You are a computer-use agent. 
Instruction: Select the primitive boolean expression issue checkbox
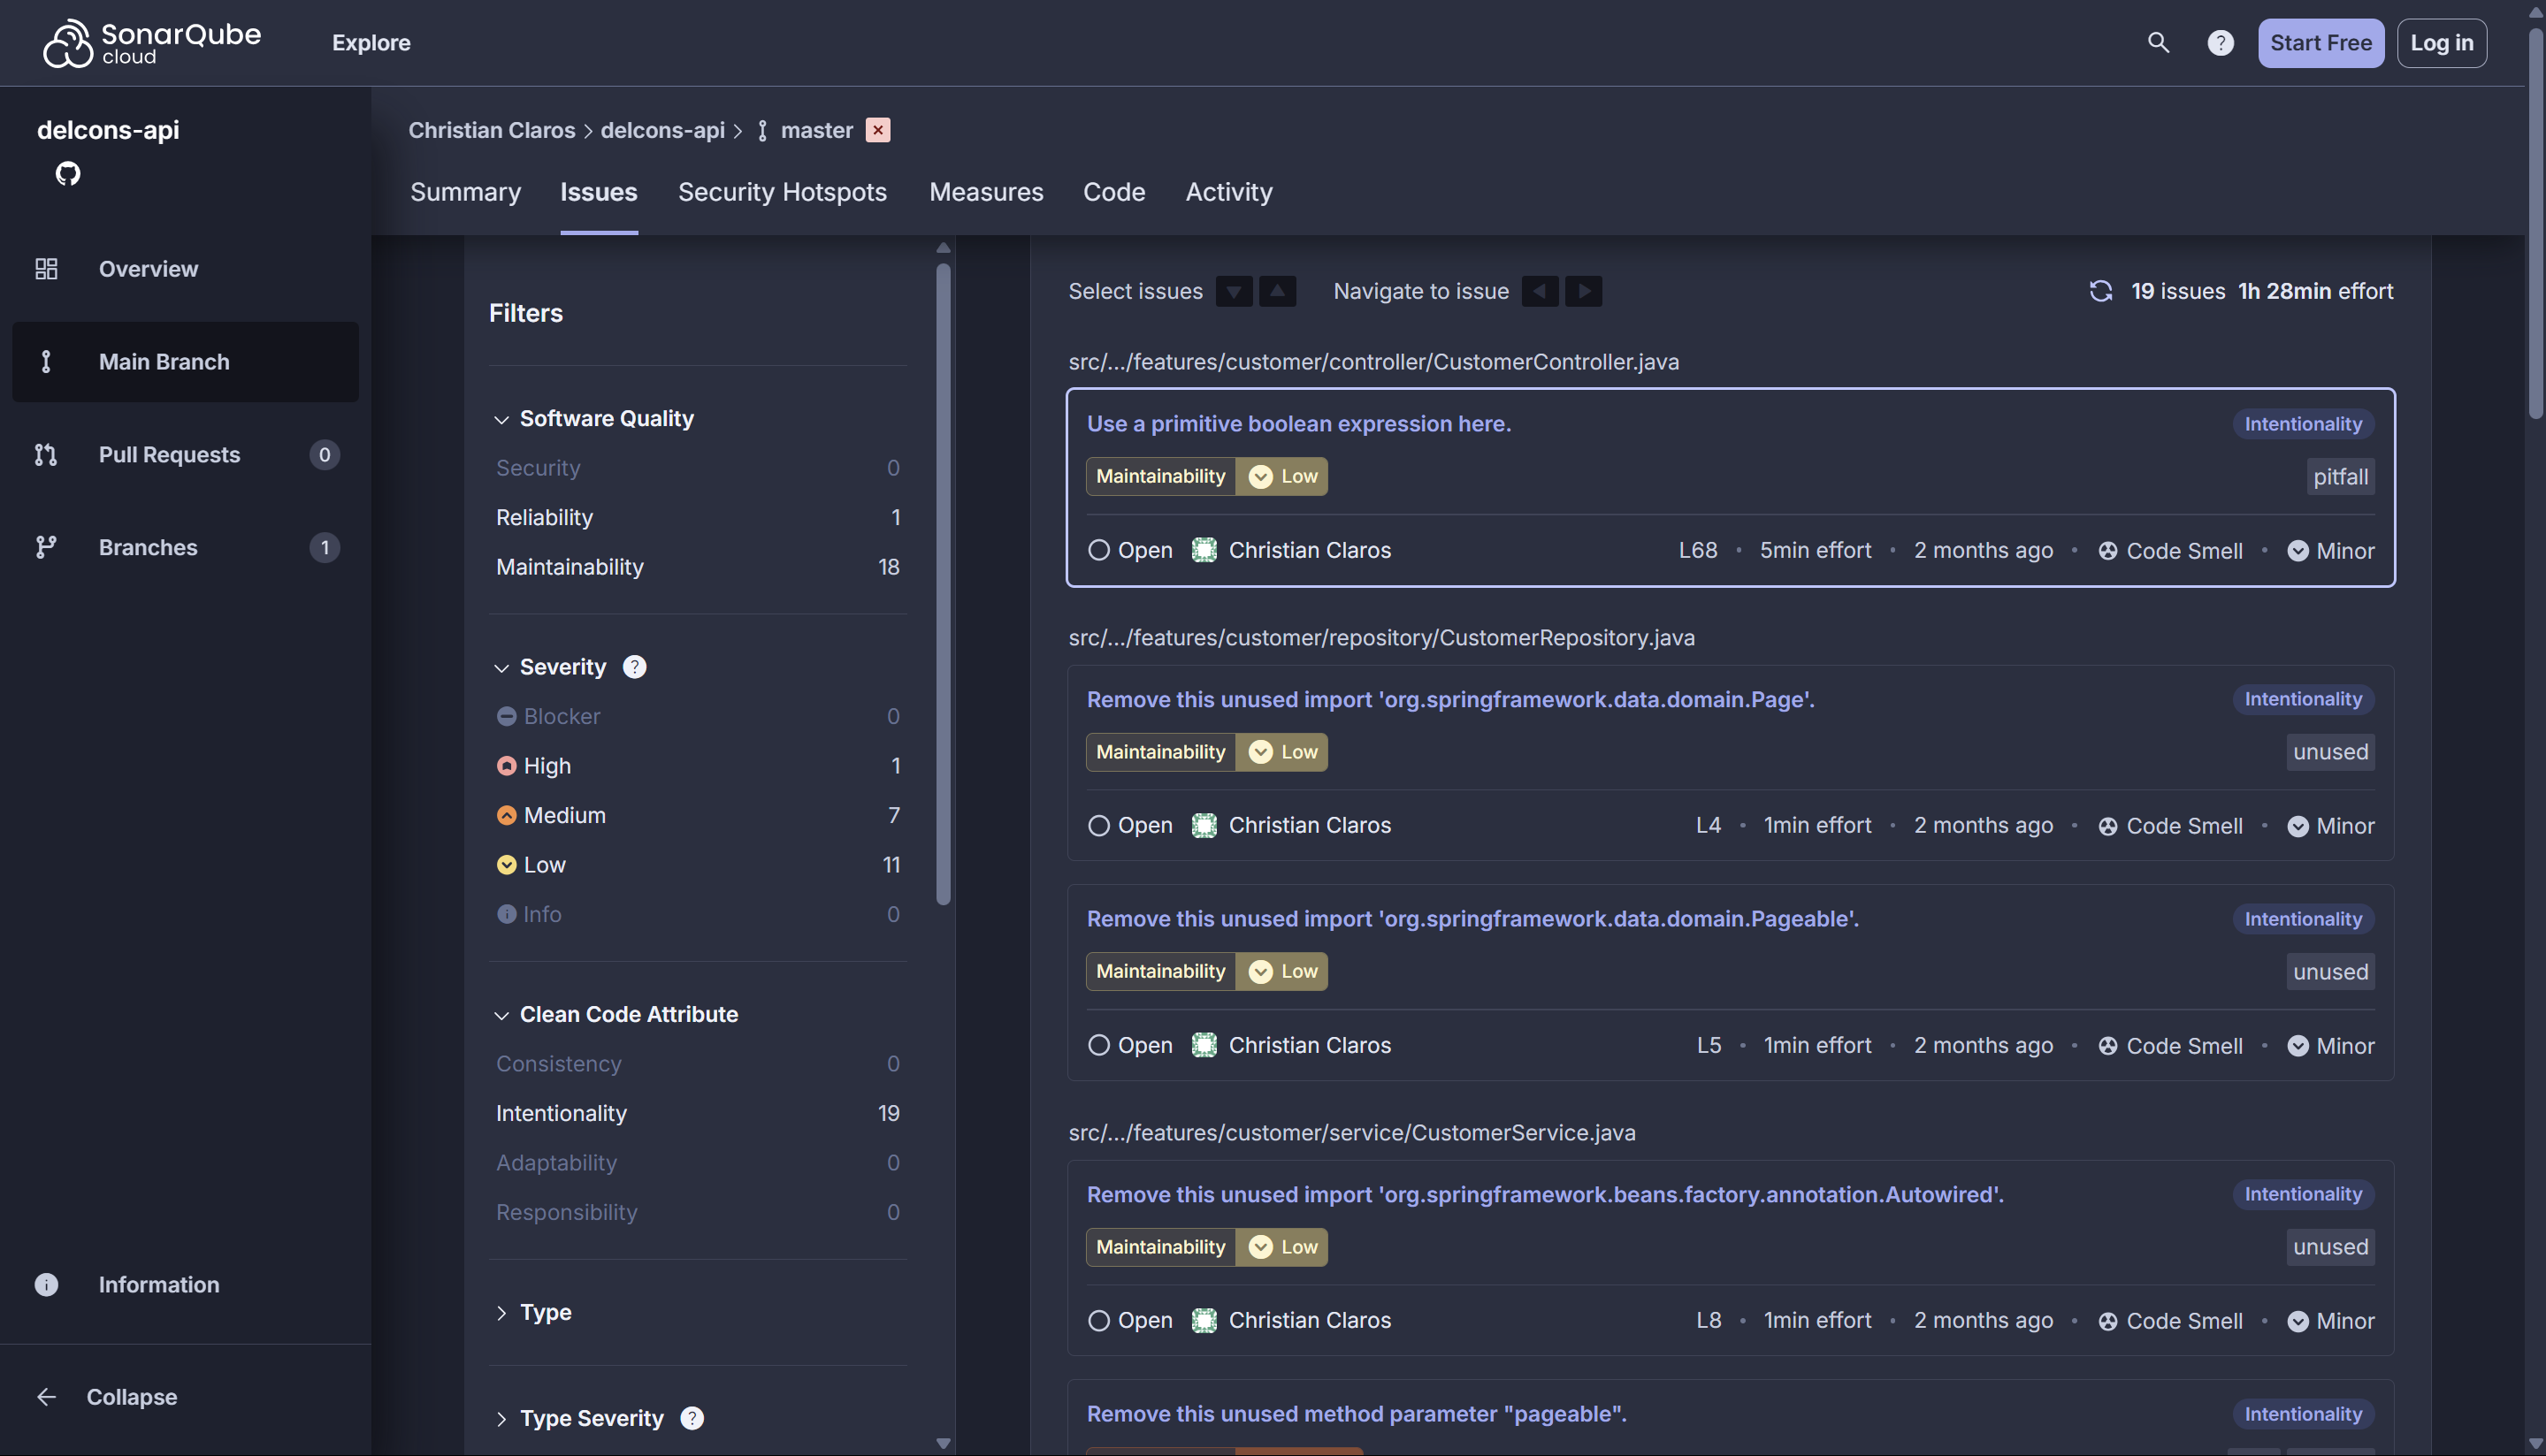(x=1099, y=549)
